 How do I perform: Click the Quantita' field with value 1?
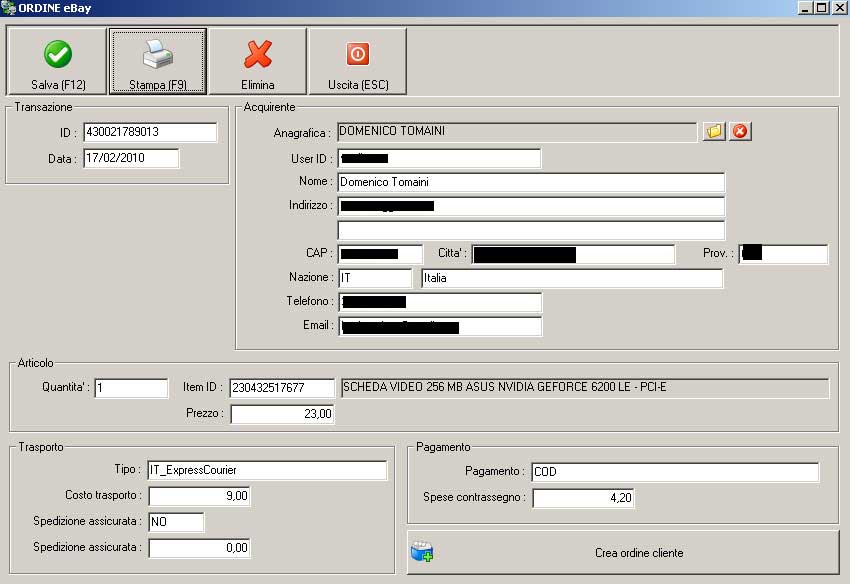(131, 388)
